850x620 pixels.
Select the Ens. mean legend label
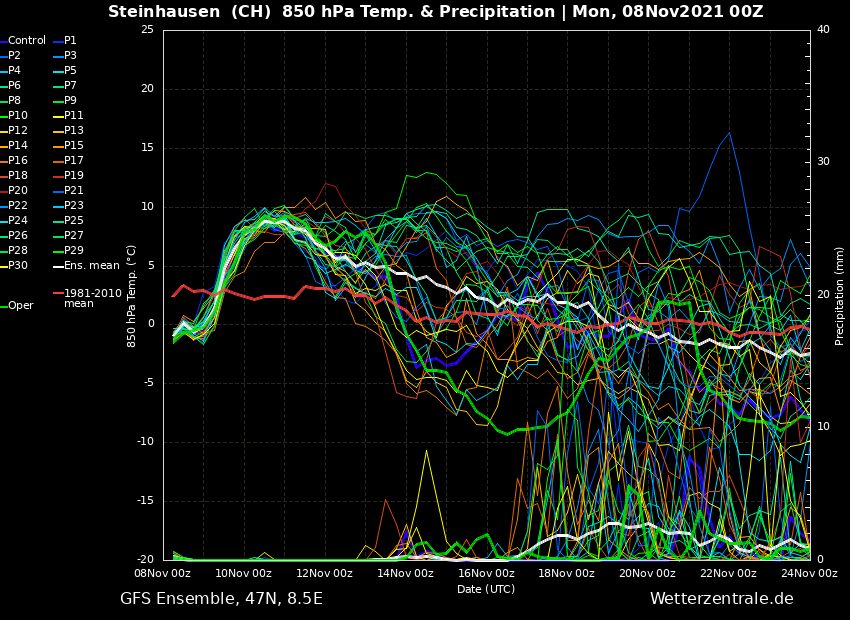[x=91, y=266]
